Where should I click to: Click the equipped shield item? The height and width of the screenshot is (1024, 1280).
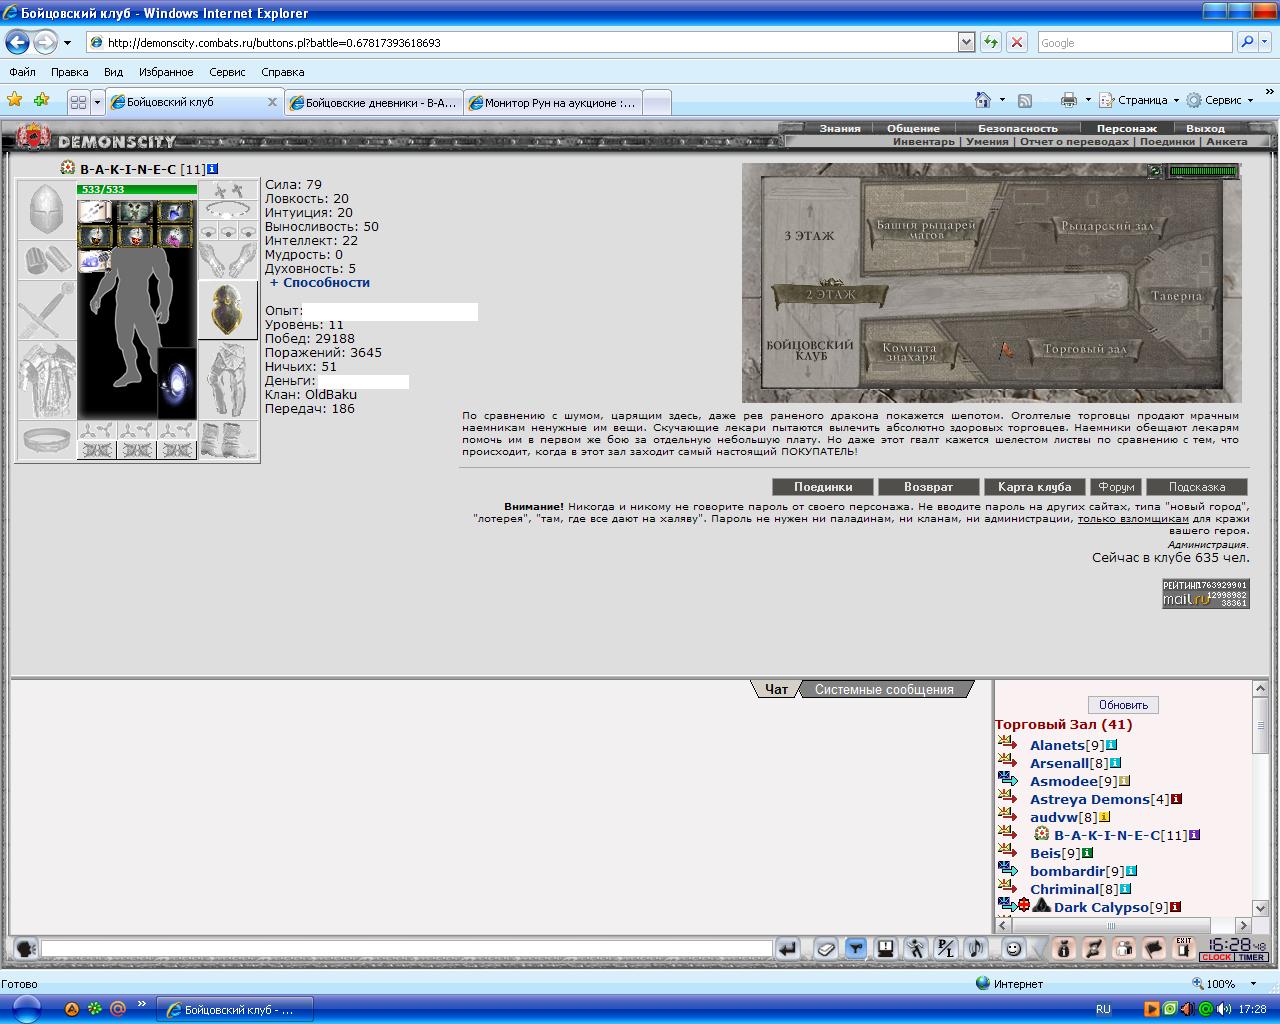point(228,310)
